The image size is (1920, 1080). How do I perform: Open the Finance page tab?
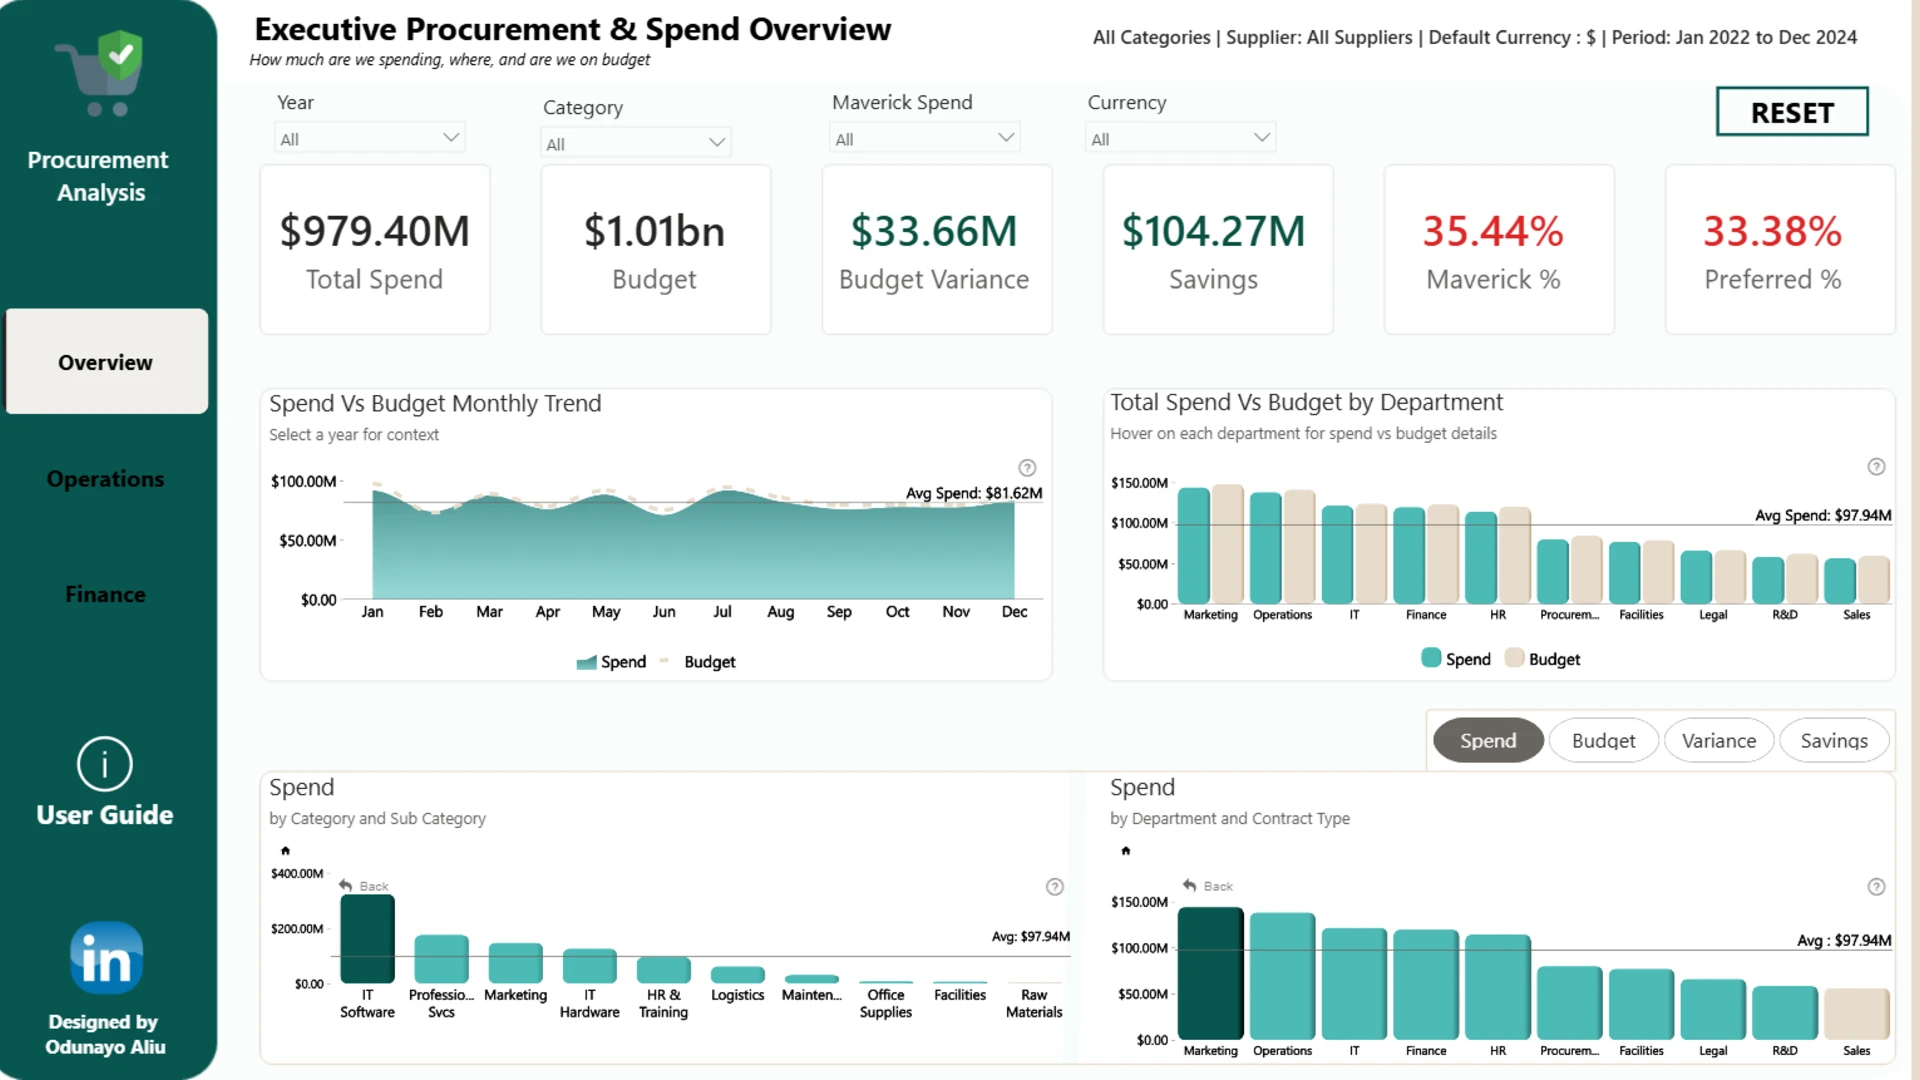[105, 595]
